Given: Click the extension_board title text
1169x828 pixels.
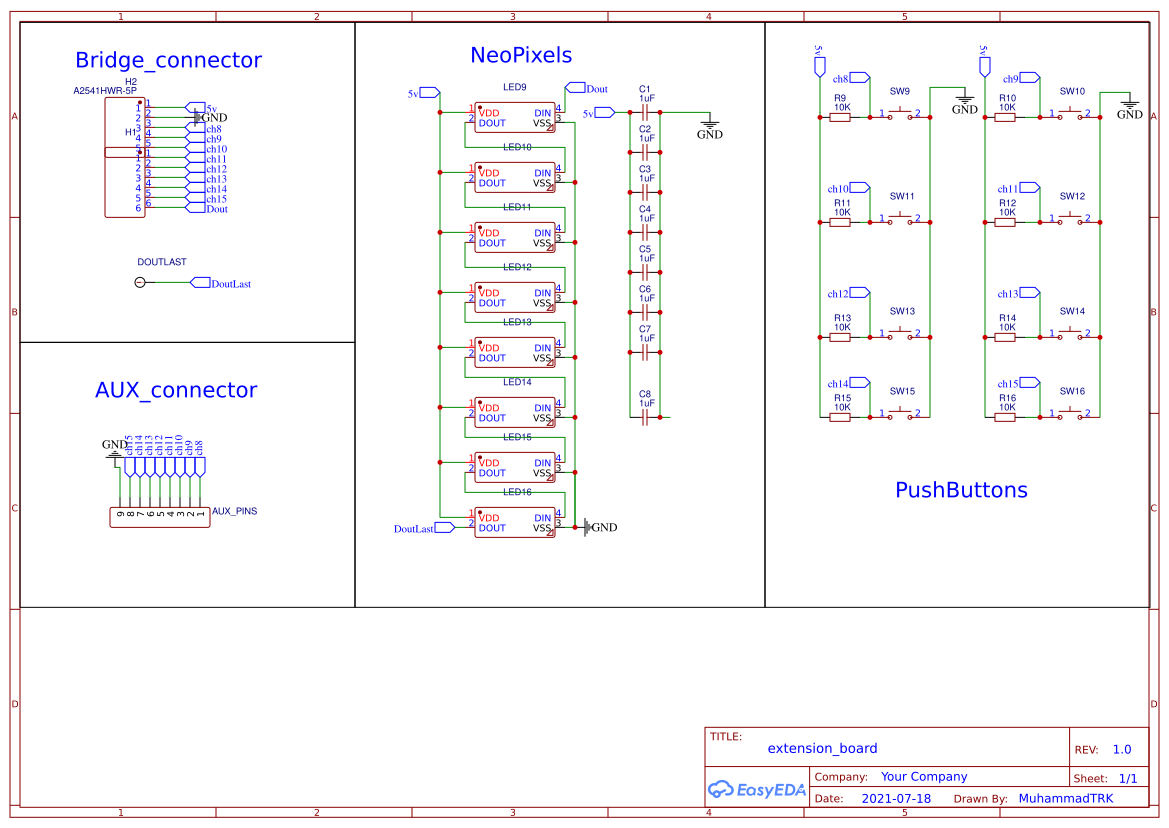Looking at the screenshot, I should 822,748.
